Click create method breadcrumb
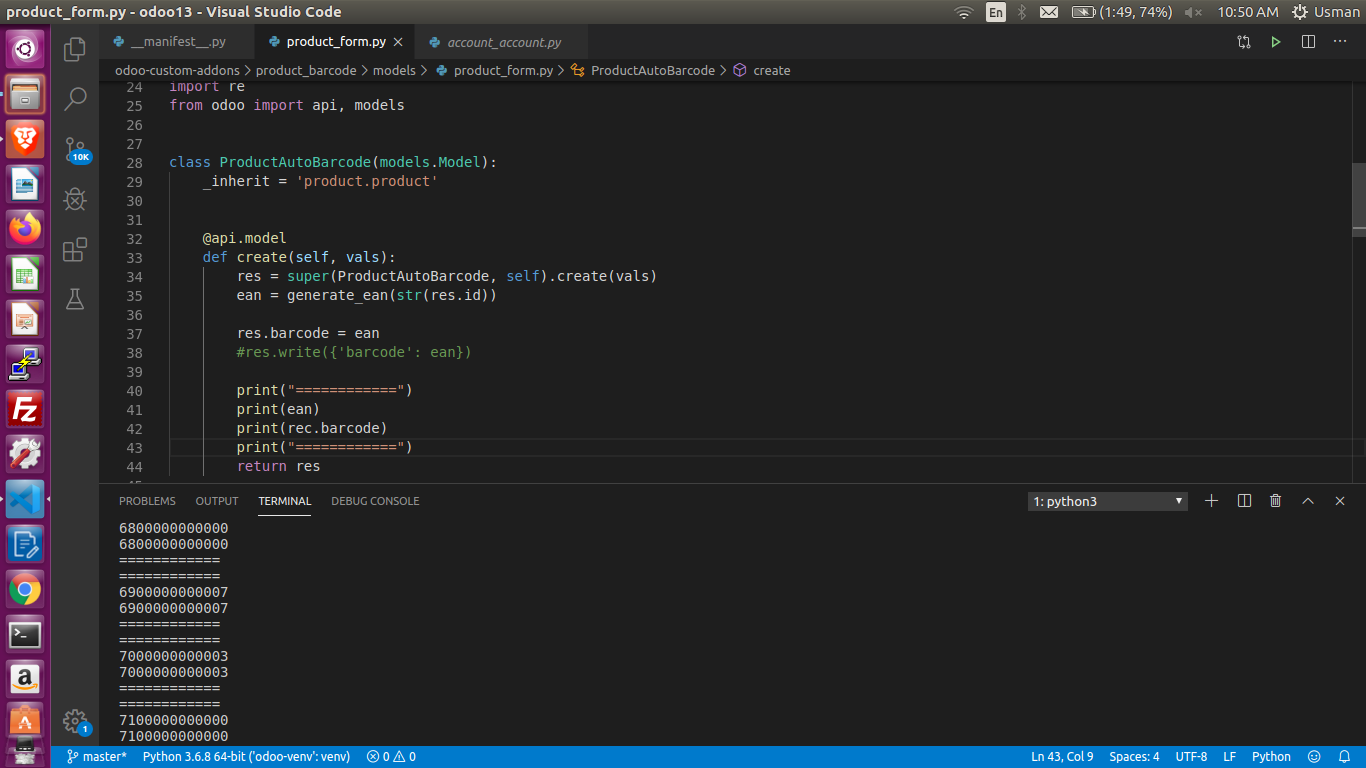Screen dimensions: 1366x768 coord(762,71)
